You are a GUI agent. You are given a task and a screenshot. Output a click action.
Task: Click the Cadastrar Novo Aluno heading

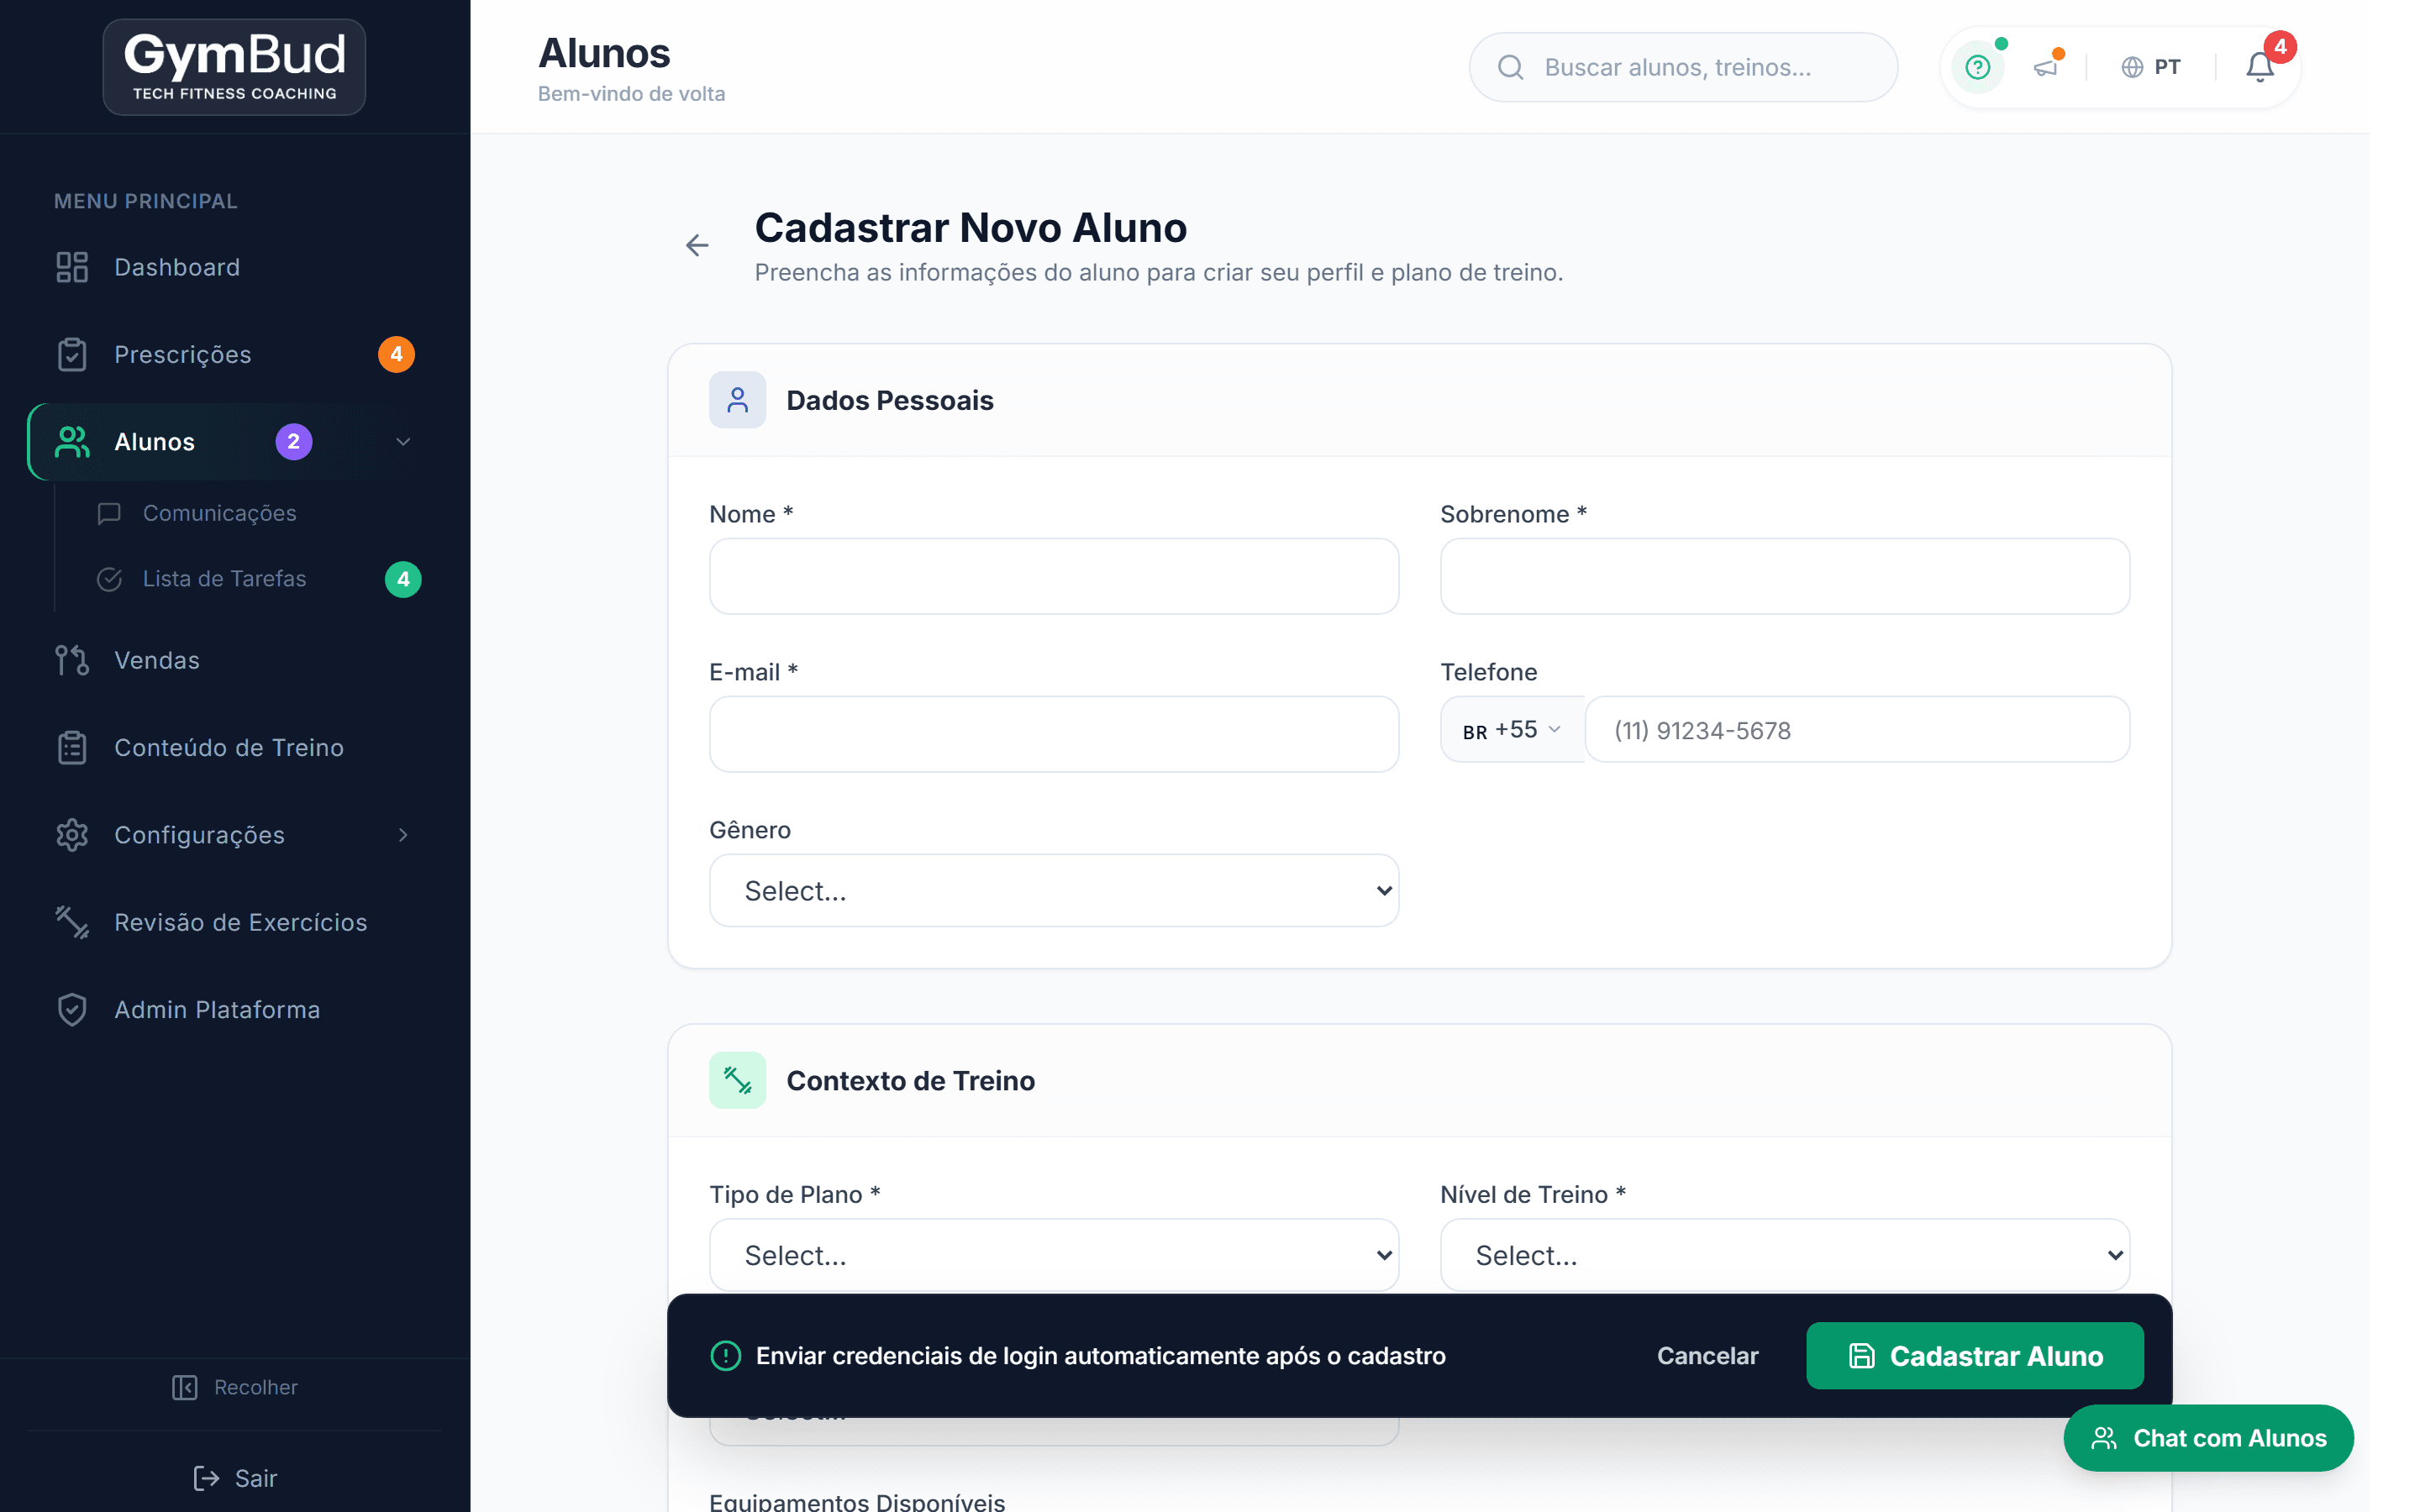coord(971,228)
